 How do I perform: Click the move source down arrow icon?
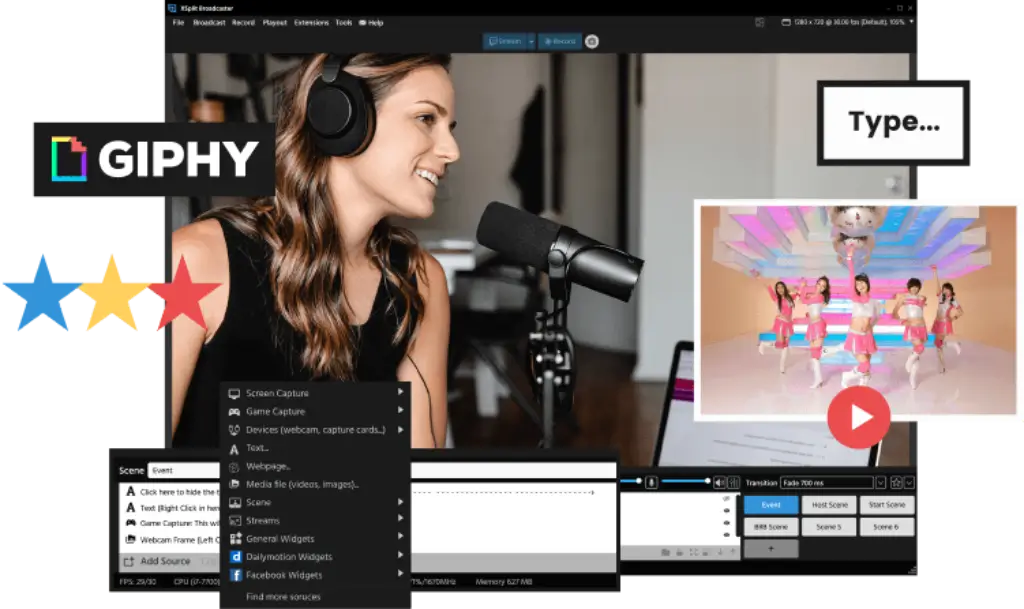pyautogui.click(x=720, y=552)
